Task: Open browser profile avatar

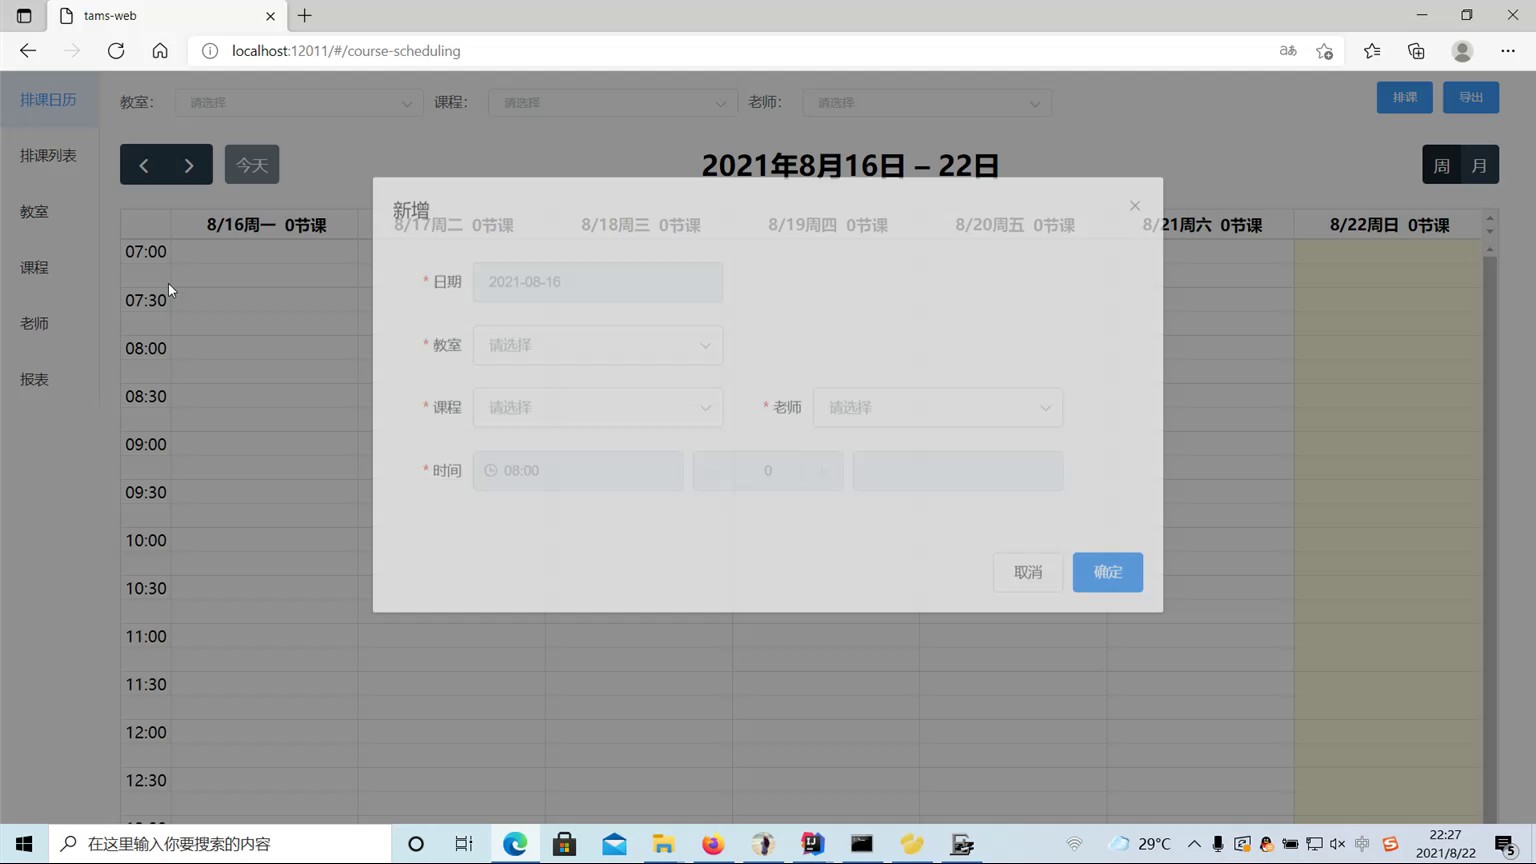Action: click(x=1462, y=51)
